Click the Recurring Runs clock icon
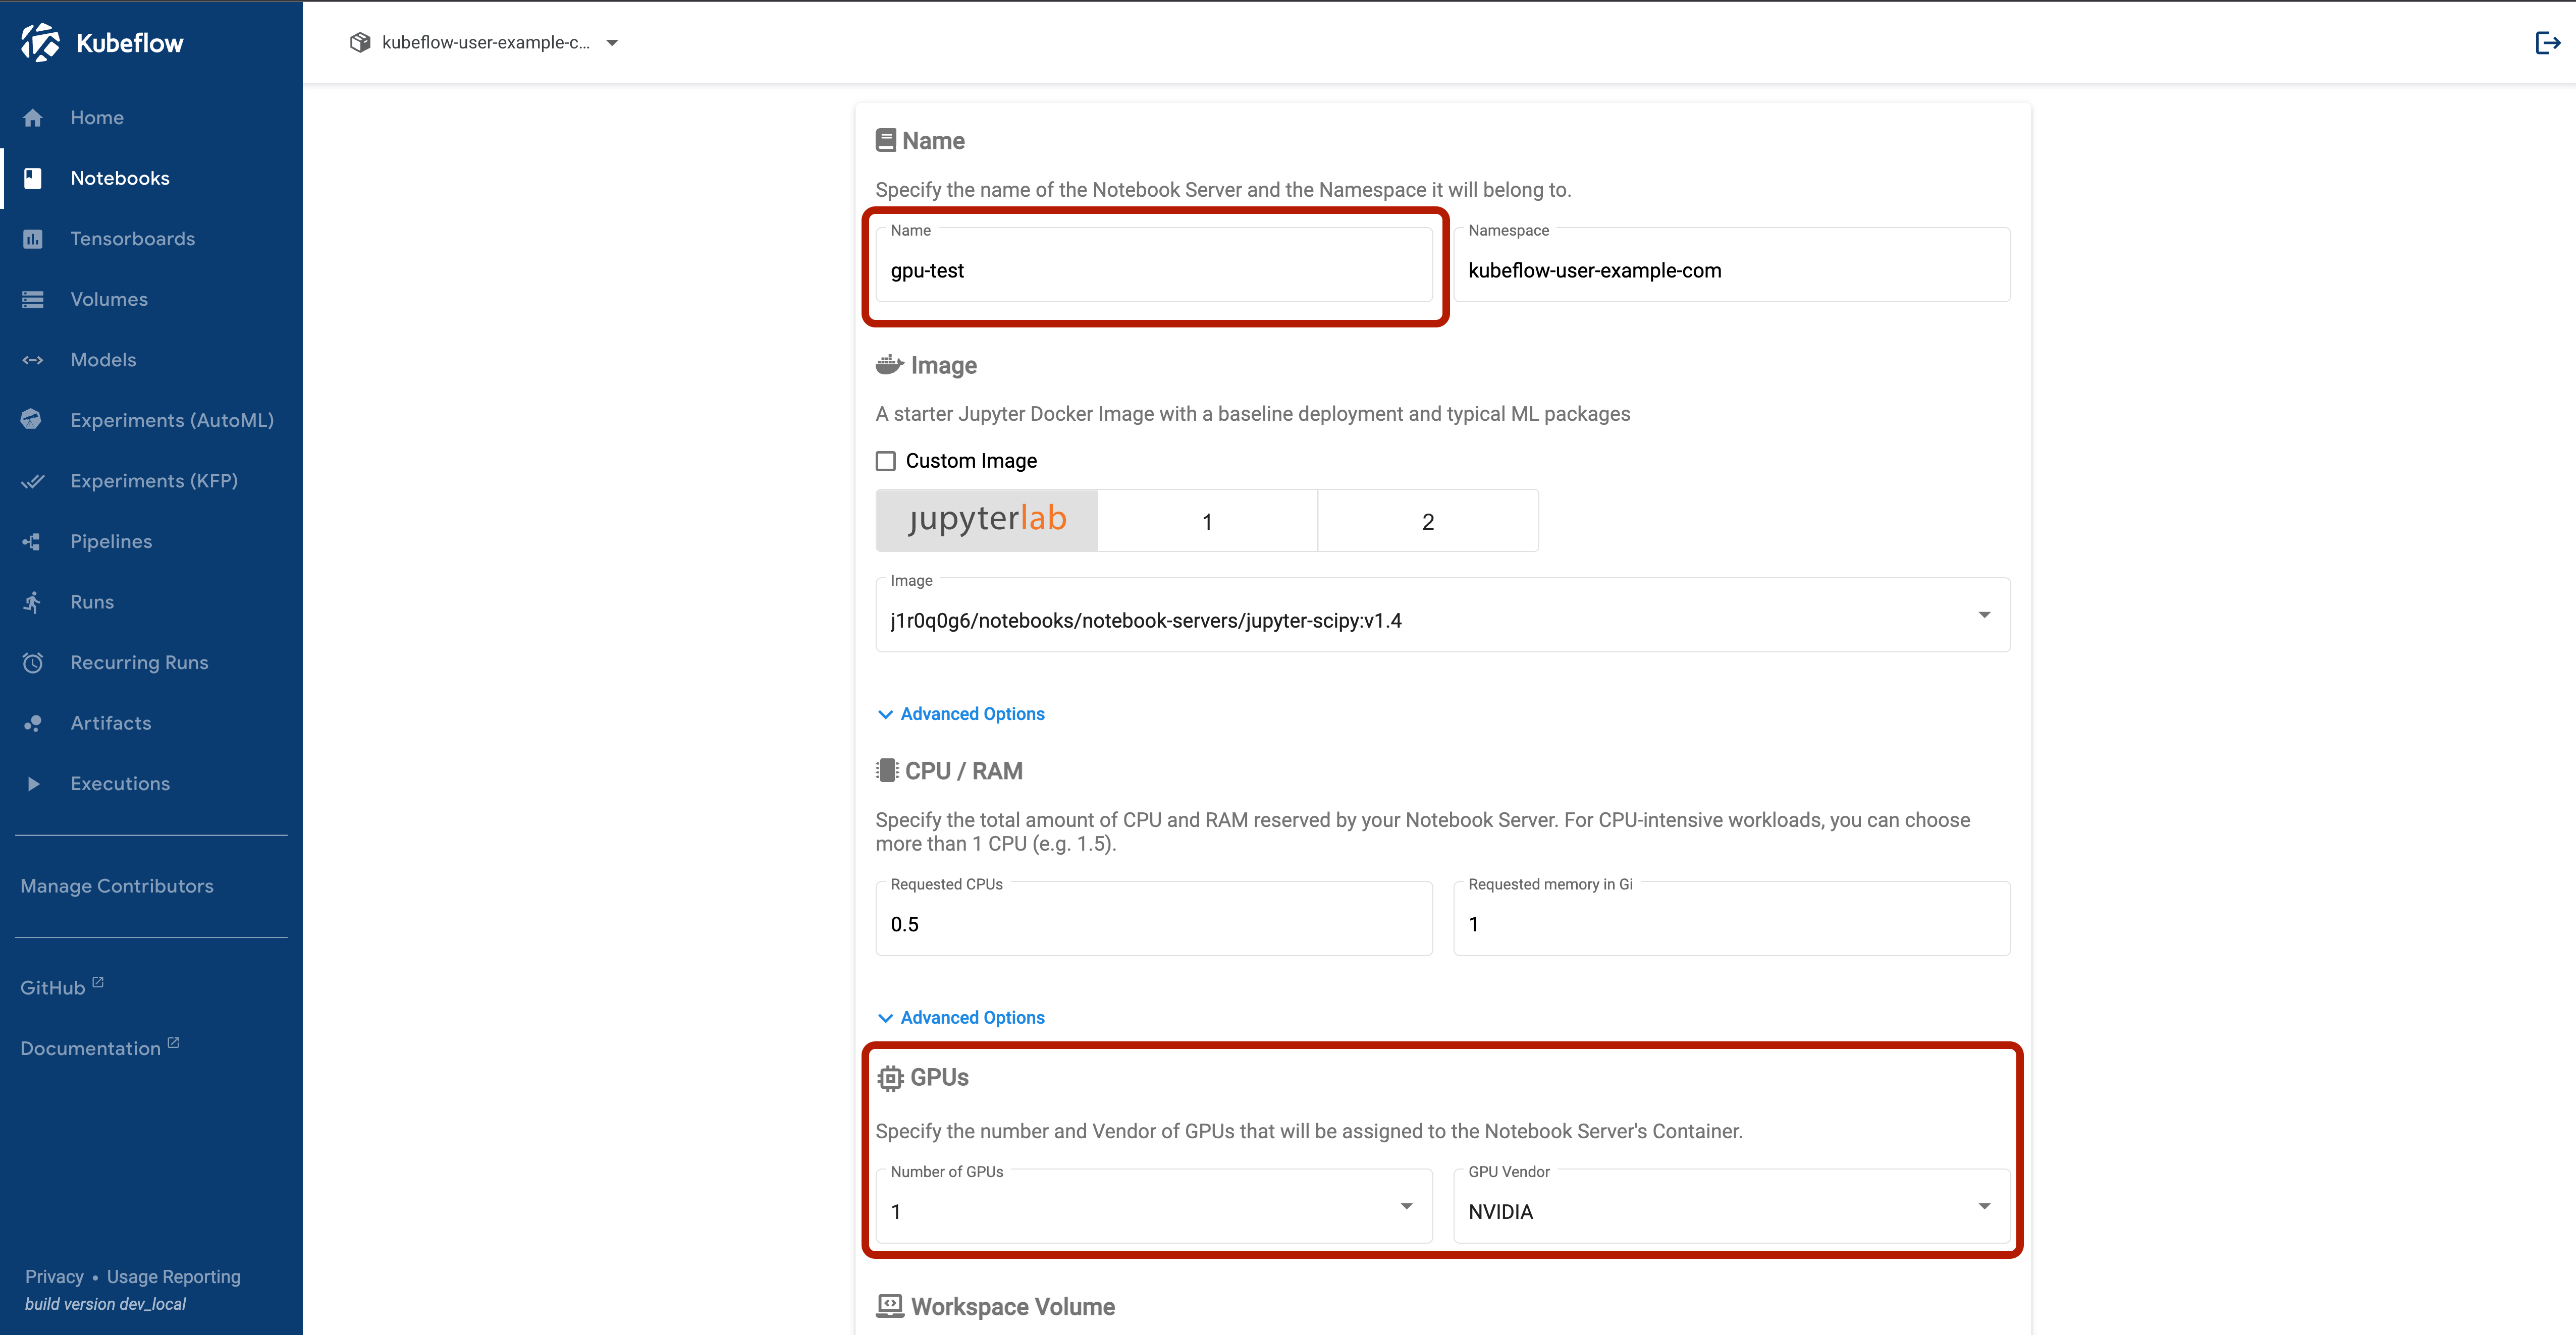This screenshot has width=2576, height=1335. (x=33, y=663)
